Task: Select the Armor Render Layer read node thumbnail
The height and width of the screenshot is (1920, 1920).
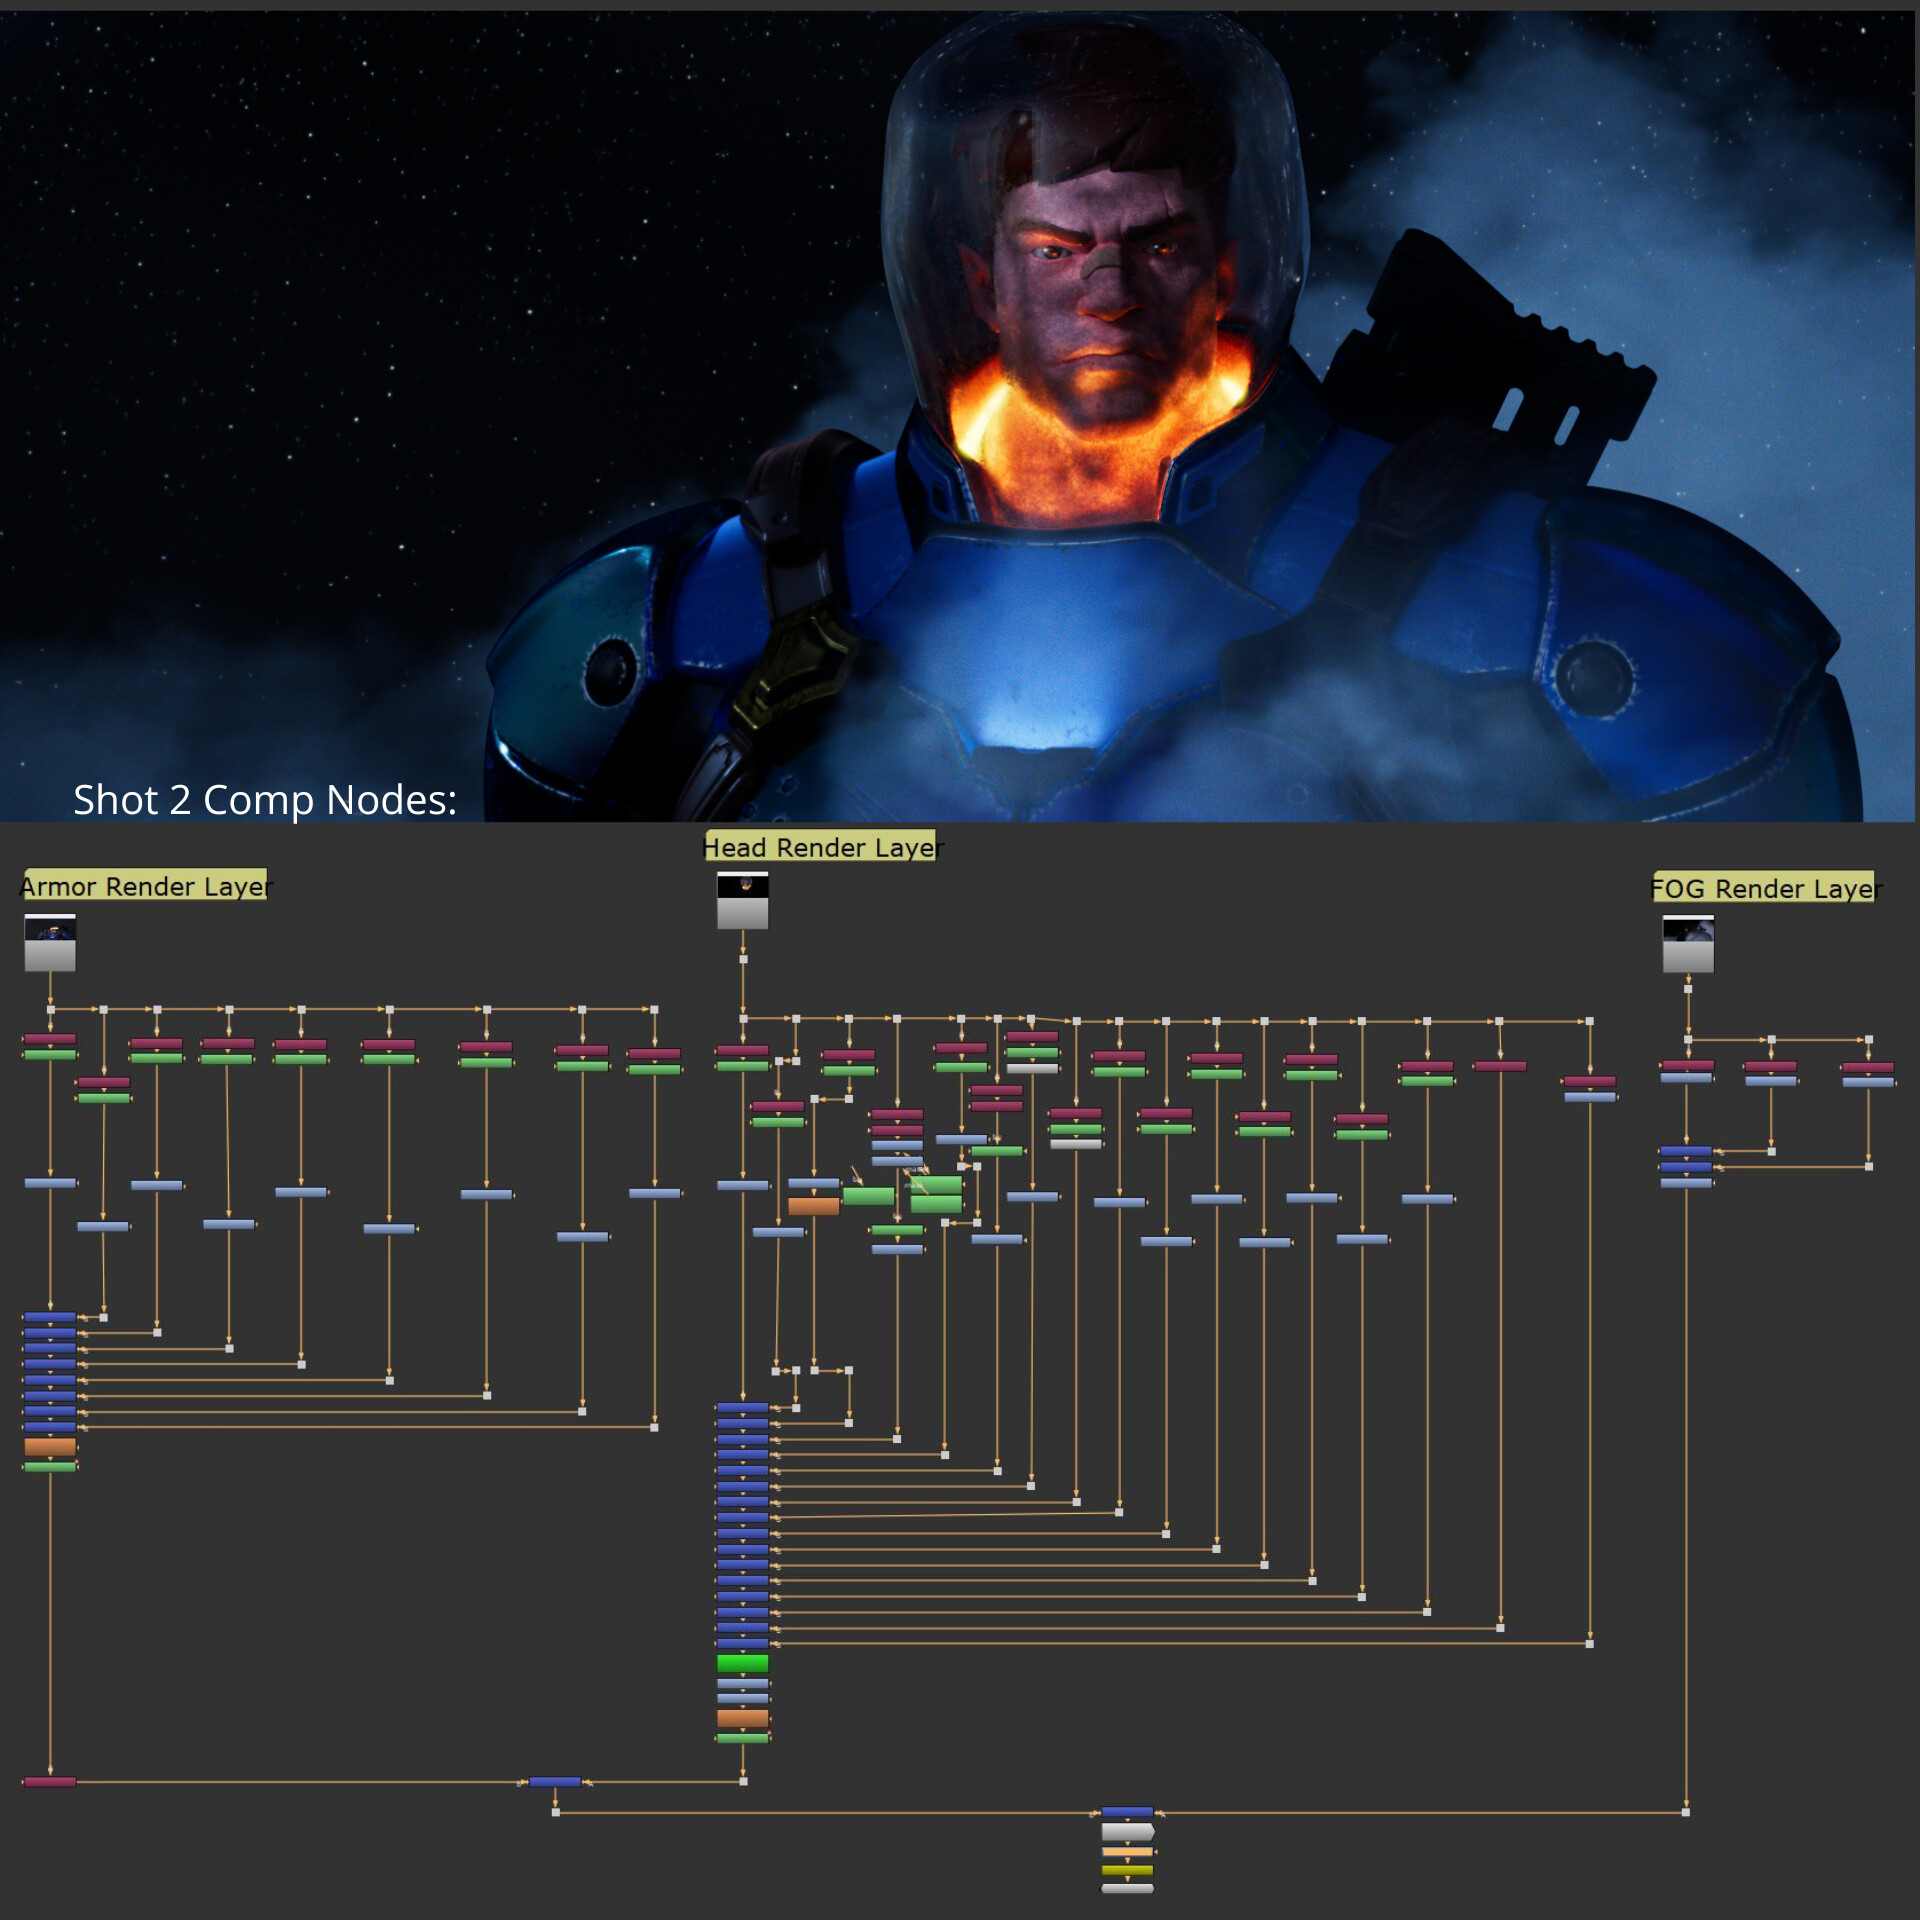Action: (x=50, y=942)
